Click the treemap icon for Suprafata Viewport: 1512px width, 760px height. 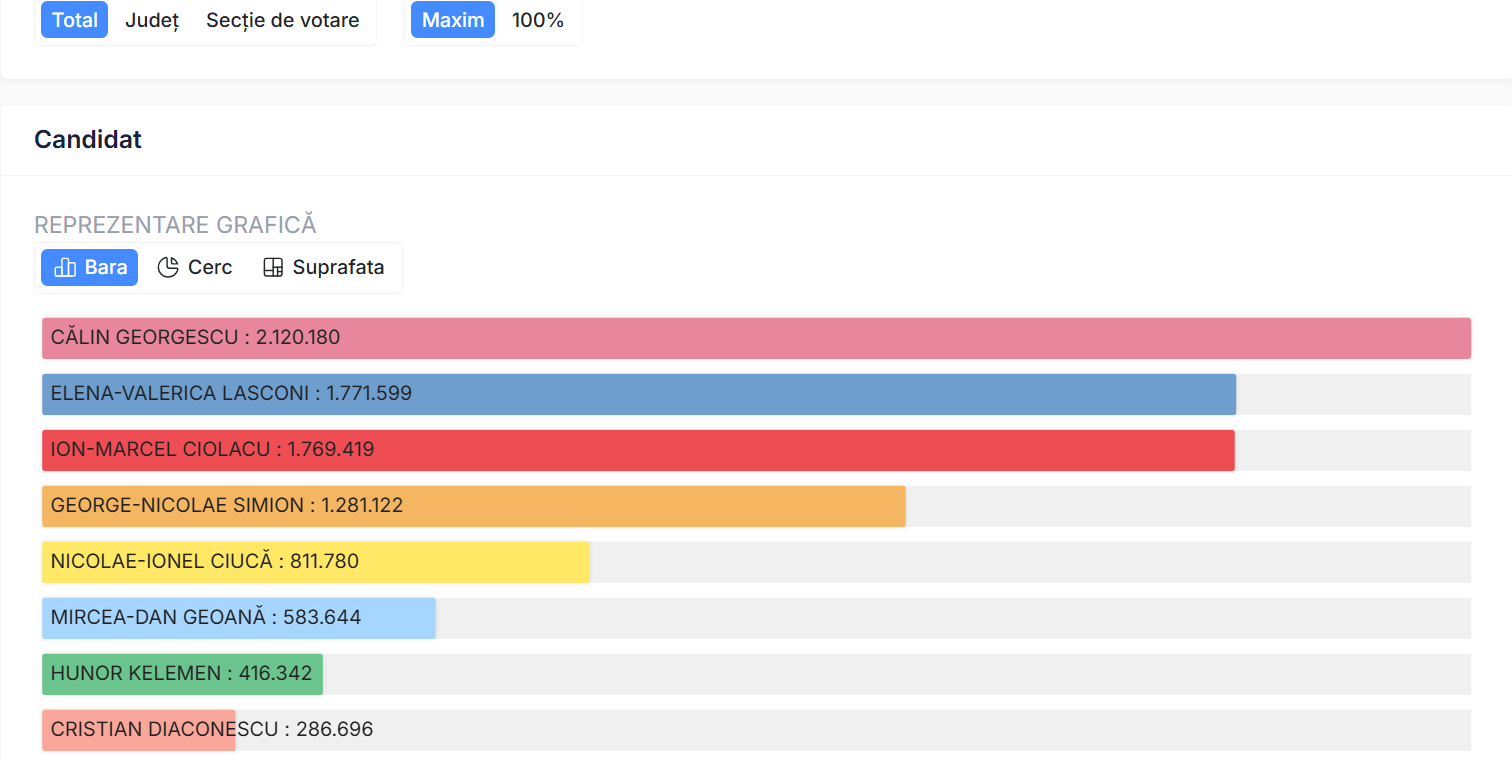(273, 268)
